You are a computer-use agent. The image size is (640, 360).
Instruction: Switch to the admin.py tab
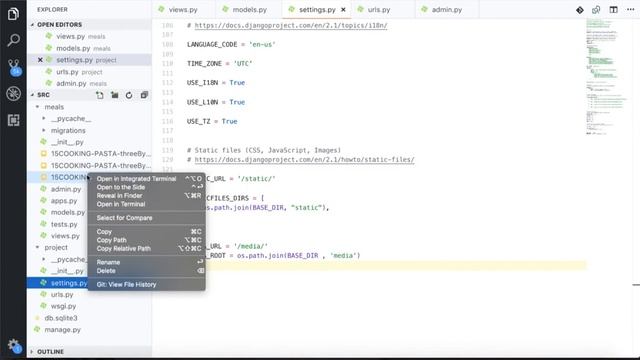tap(447, 9)
